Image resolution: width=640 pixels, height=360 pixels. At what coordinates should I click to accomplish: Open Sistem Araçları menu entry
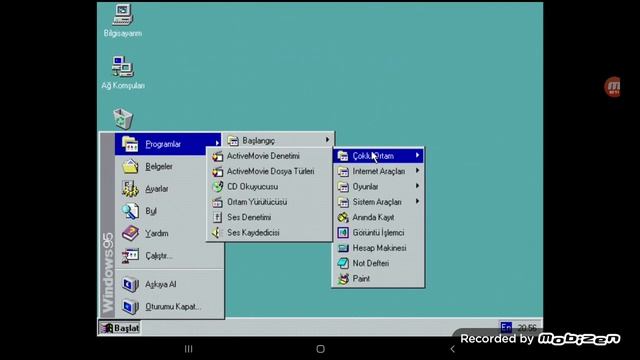pyautogui.click(x=378, y=202)
